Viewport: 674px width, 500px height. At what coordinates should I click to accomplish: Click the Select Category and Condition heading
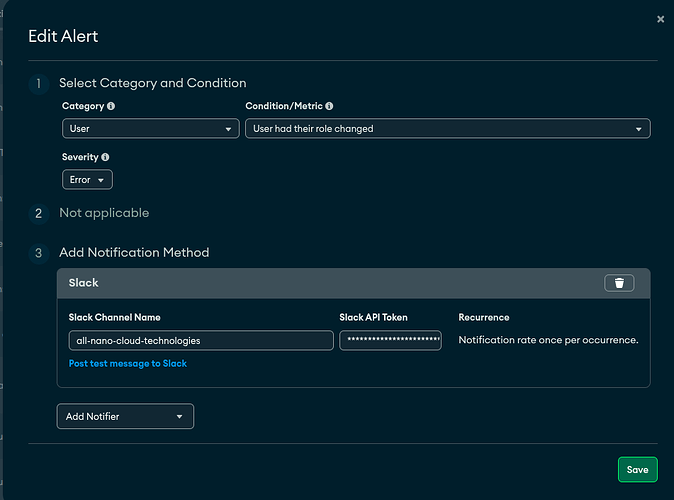pos(152,83)
